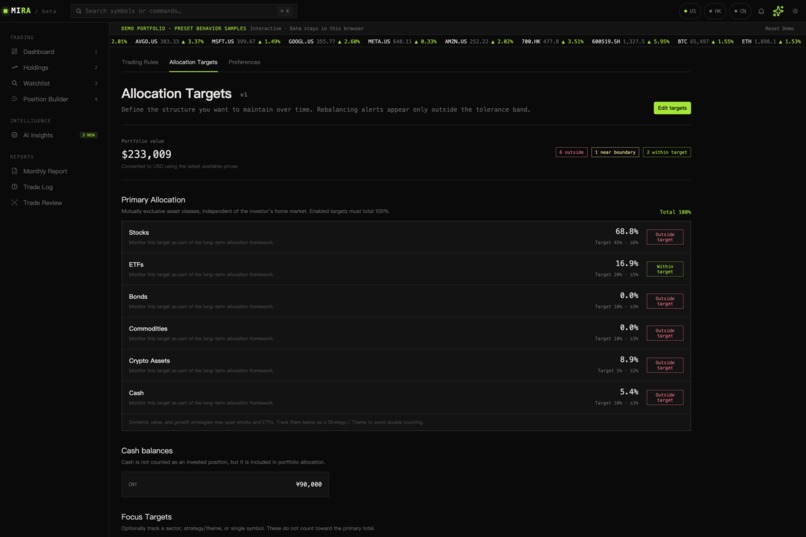Click the '1 near boundary' status chip
The height and width of the screenshot is (537, 806).
click(x=615, y=152)
